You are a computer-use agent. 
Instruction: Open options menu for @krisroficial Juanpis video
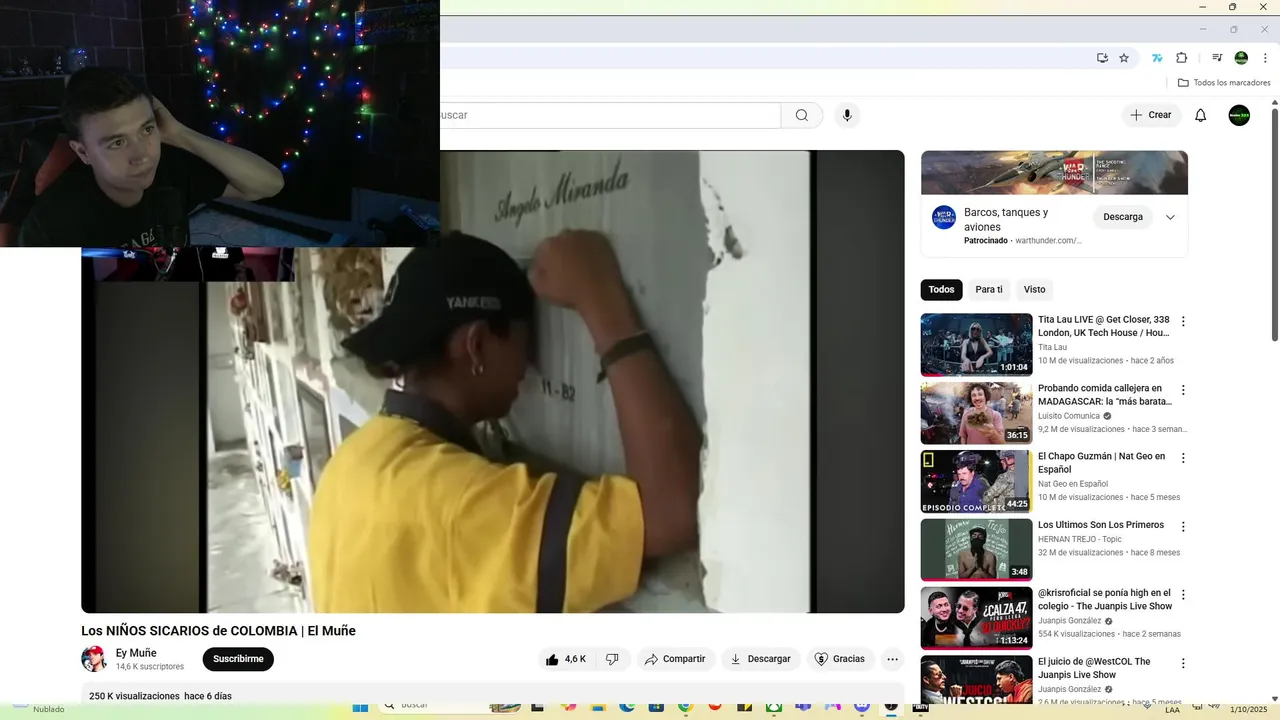click(x=1183, y=595)
